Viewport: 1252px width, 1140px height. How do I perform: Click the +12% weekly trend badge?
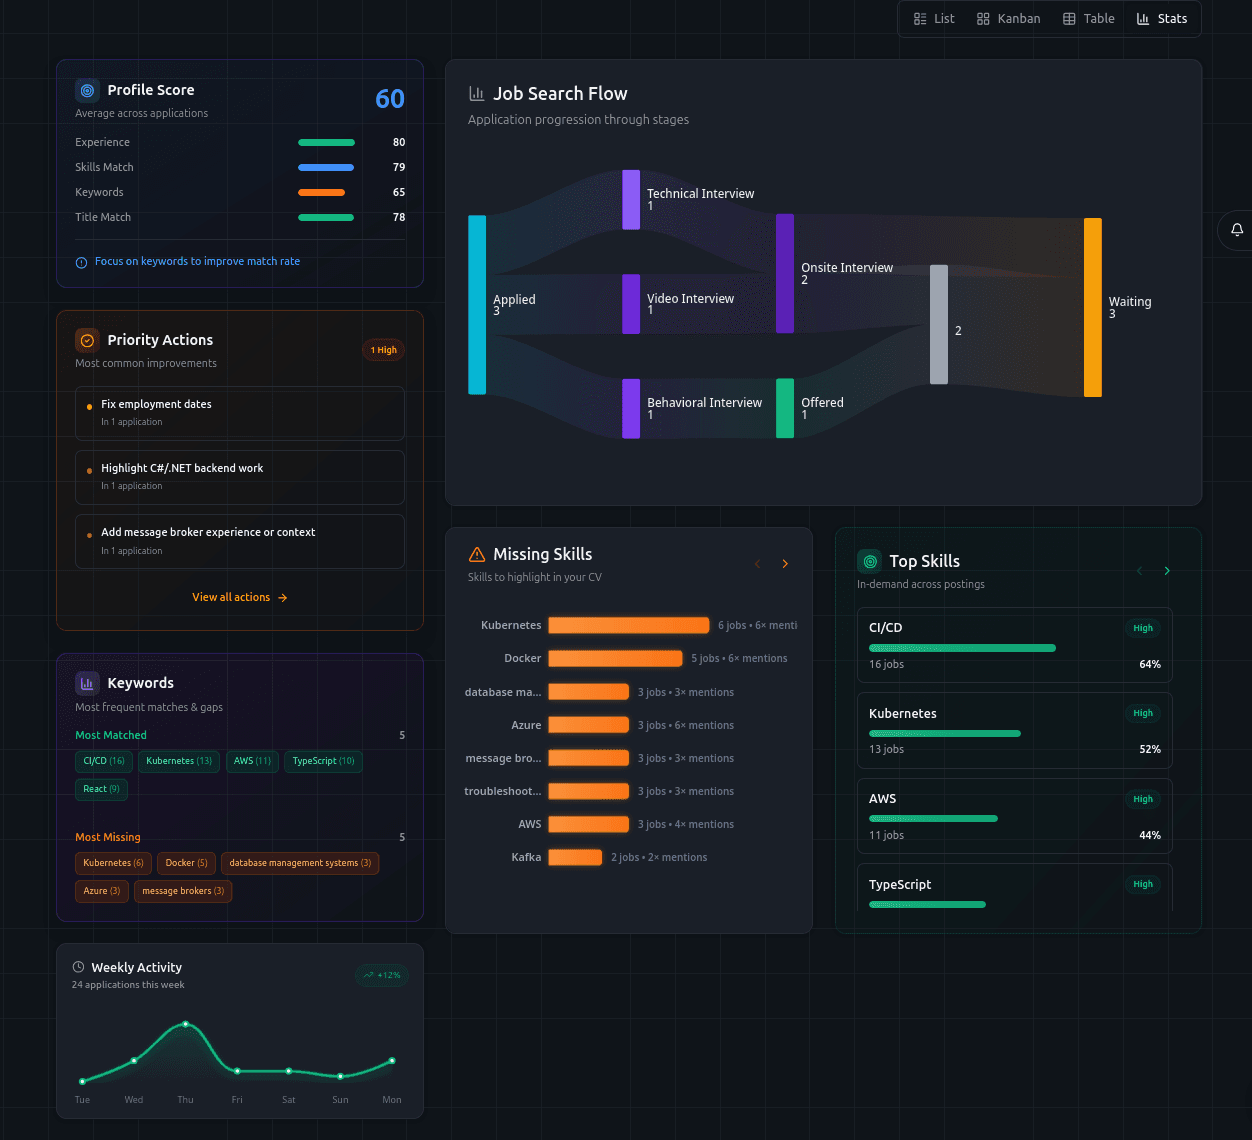(382, 975)
